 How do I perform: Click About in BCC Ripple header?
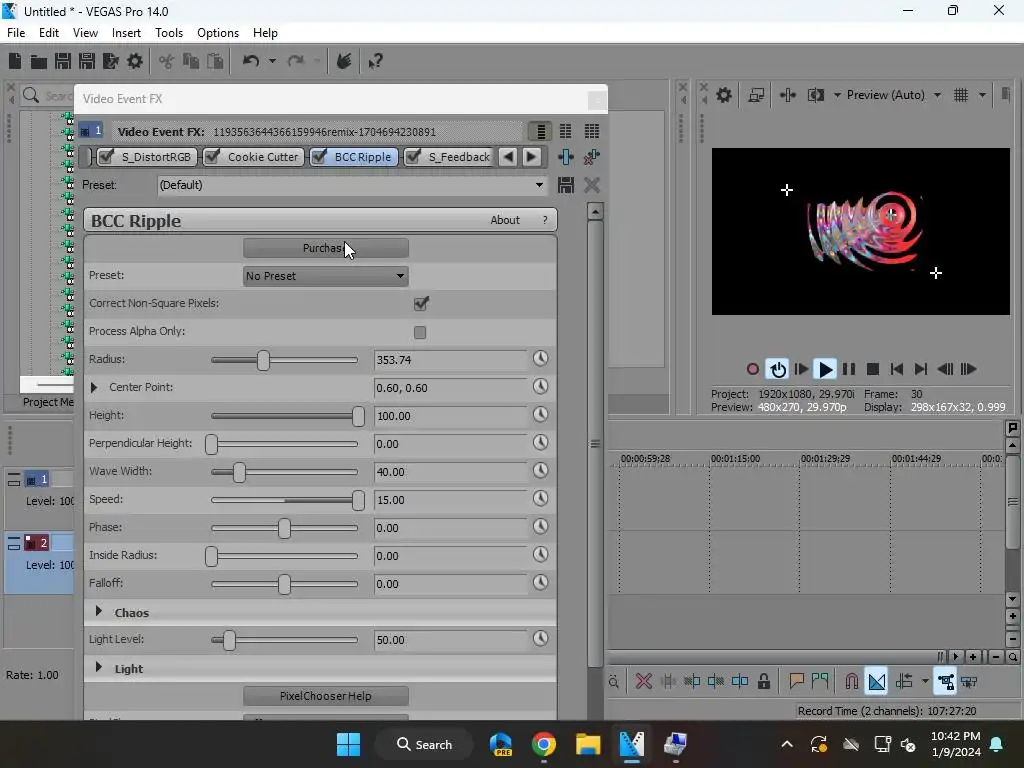[505, 220]
